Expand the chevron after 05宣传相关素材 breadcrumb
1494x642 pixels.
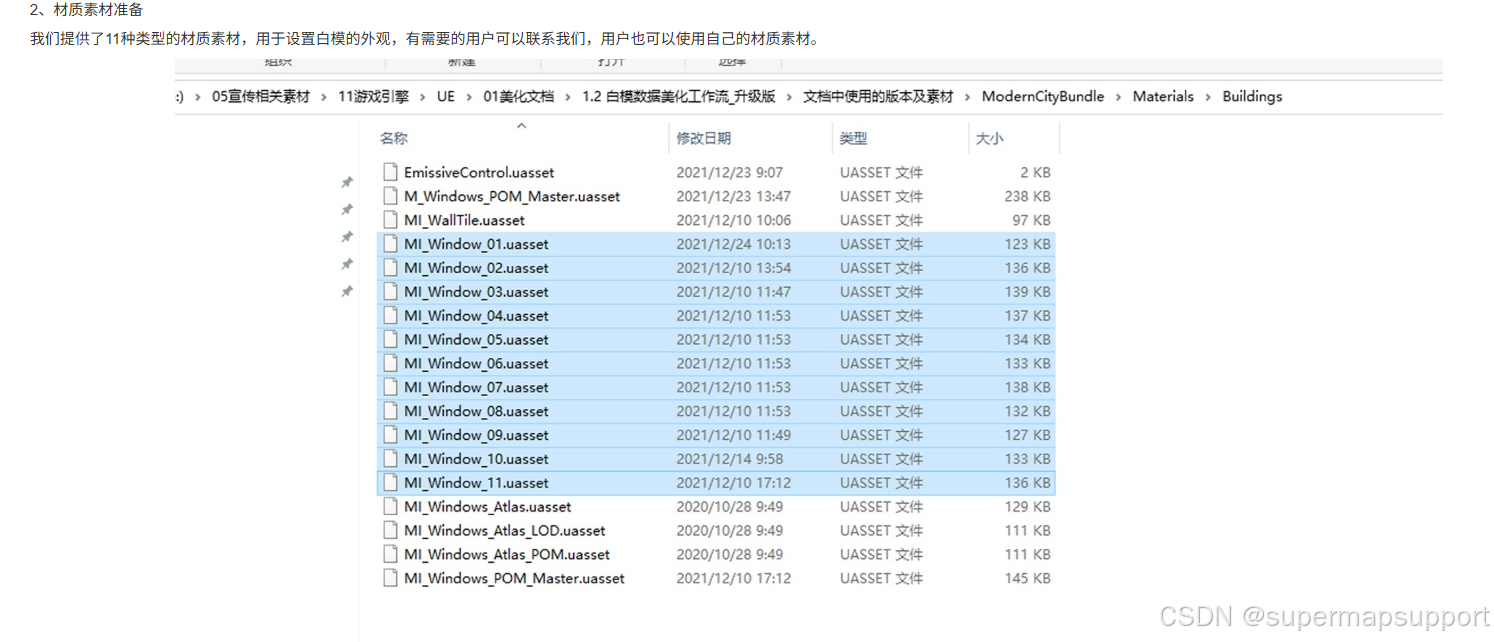pyautogui.click(x=325, y=97)
